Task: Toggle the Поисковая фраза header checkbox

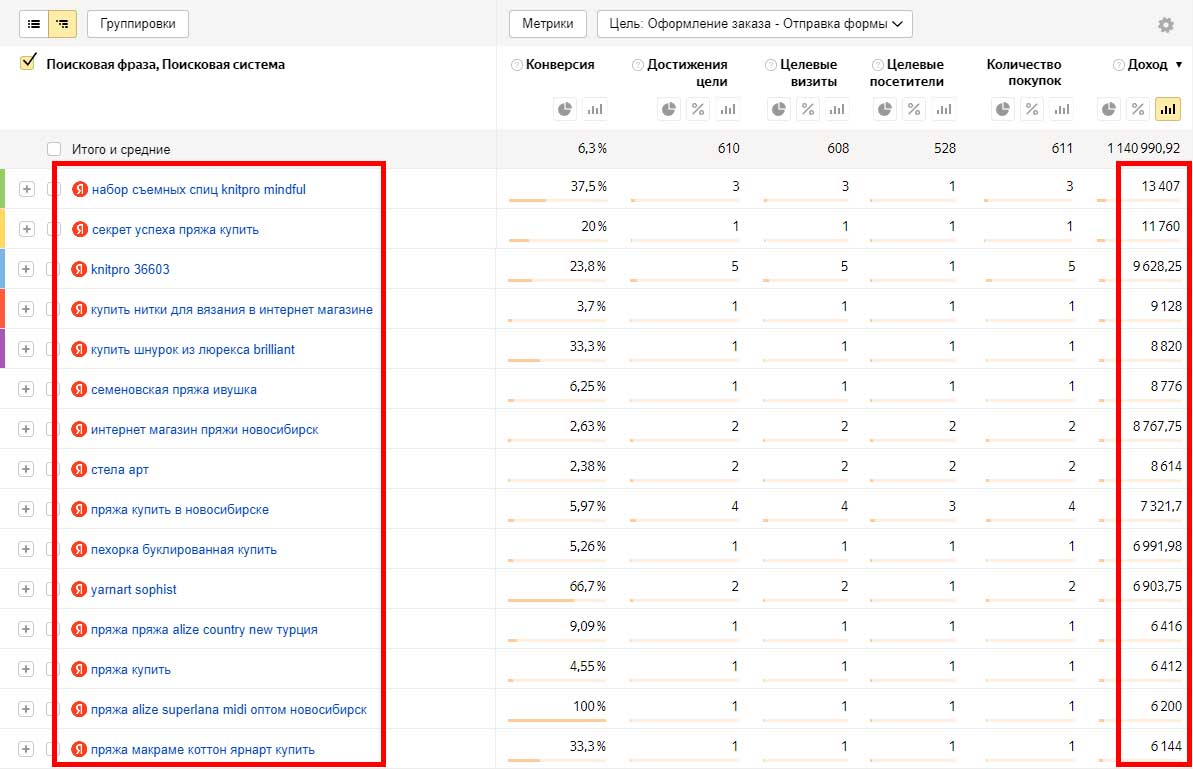Action: [28, 63]
